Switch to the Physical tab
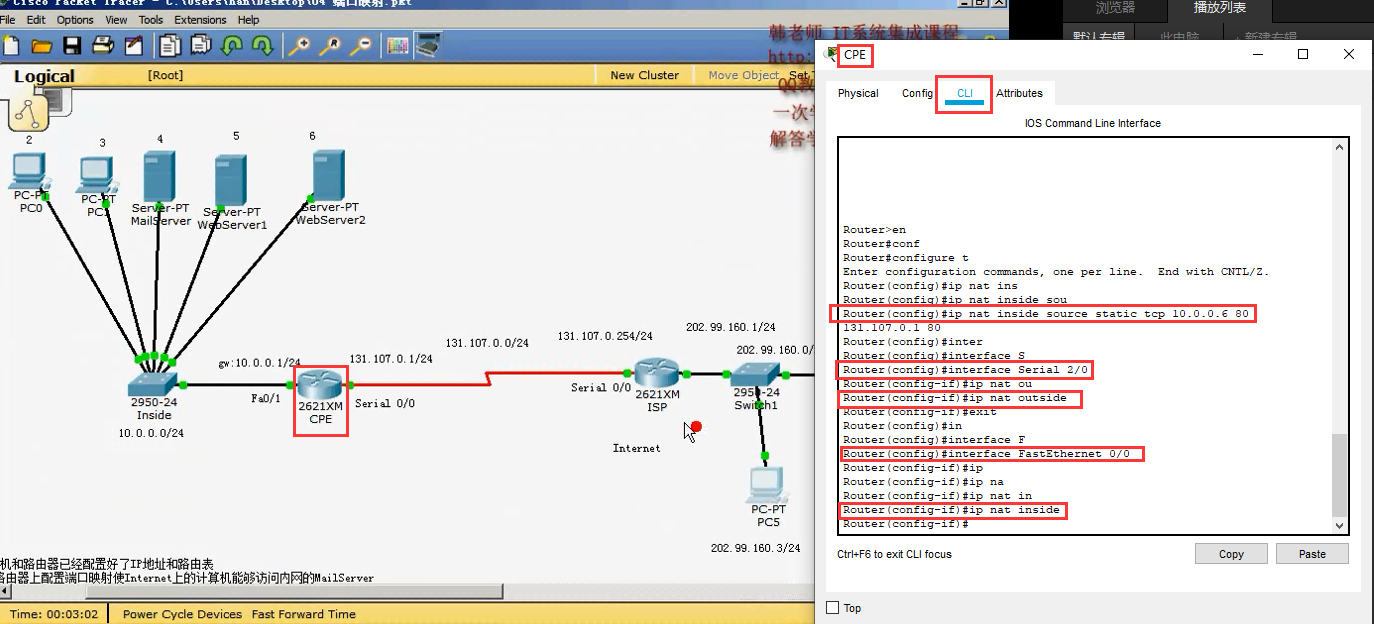Viewport: 1374px width, 624px height. [x=858, y=93]
